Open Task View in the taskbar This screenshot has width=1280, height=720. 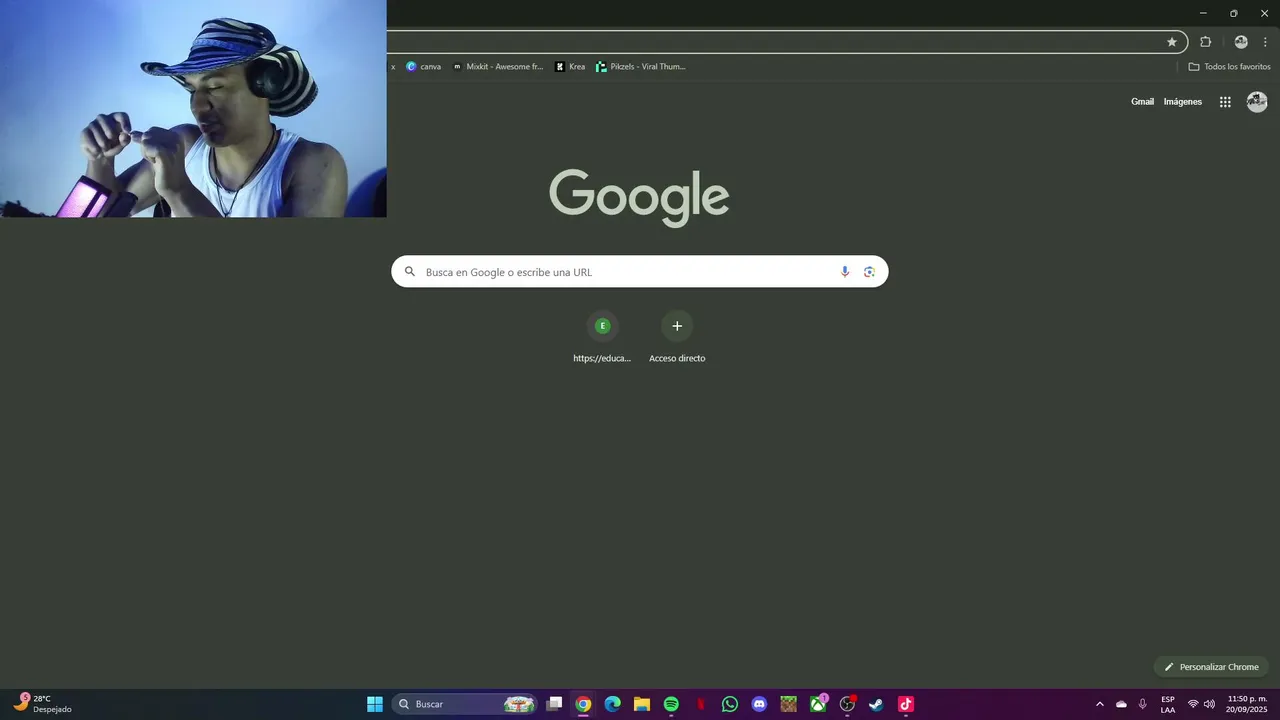pos(554,704)
